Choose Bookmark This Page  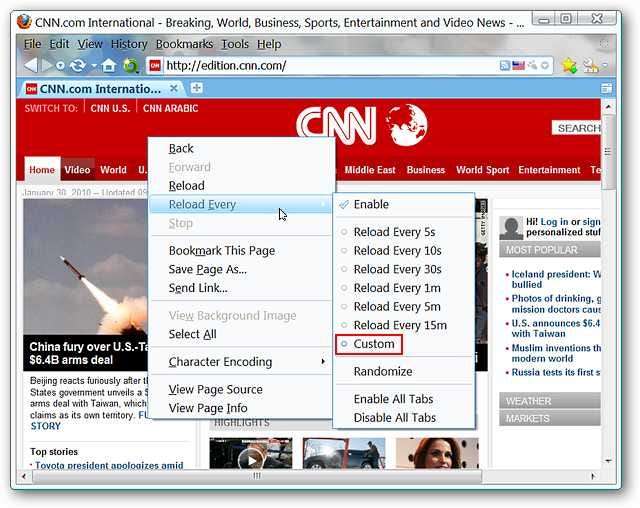click(x=241, y=251)
